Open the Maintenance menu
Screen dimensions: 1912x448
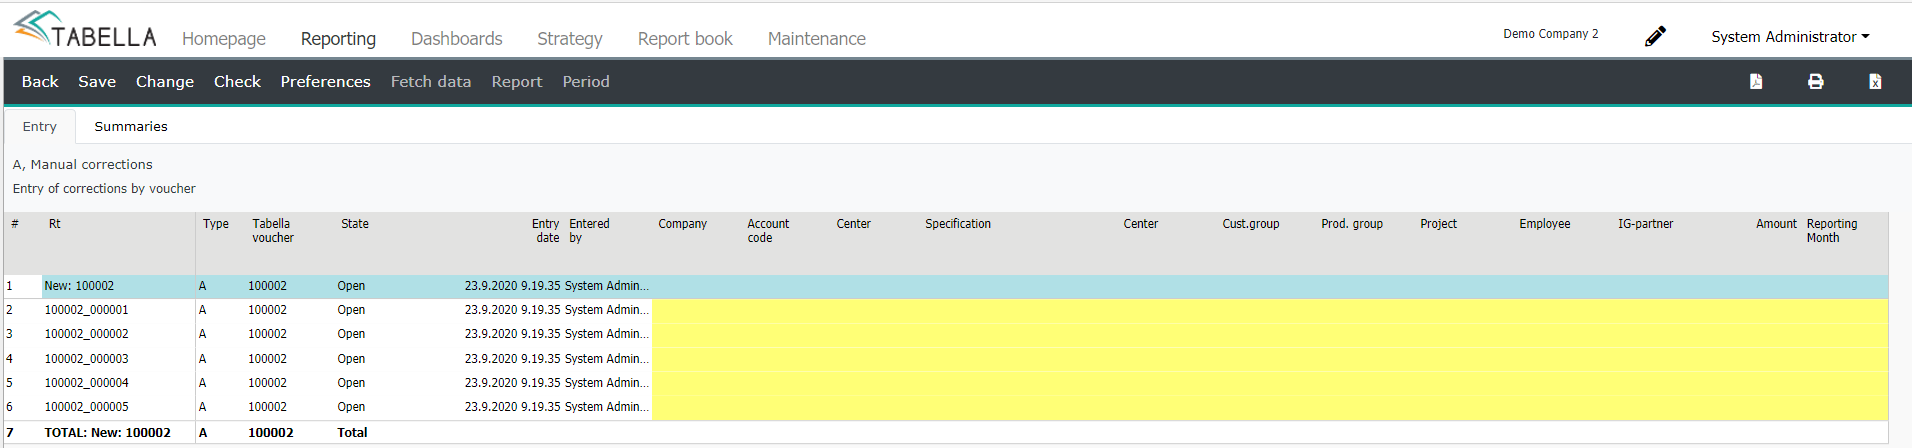[x=817, y=39]
